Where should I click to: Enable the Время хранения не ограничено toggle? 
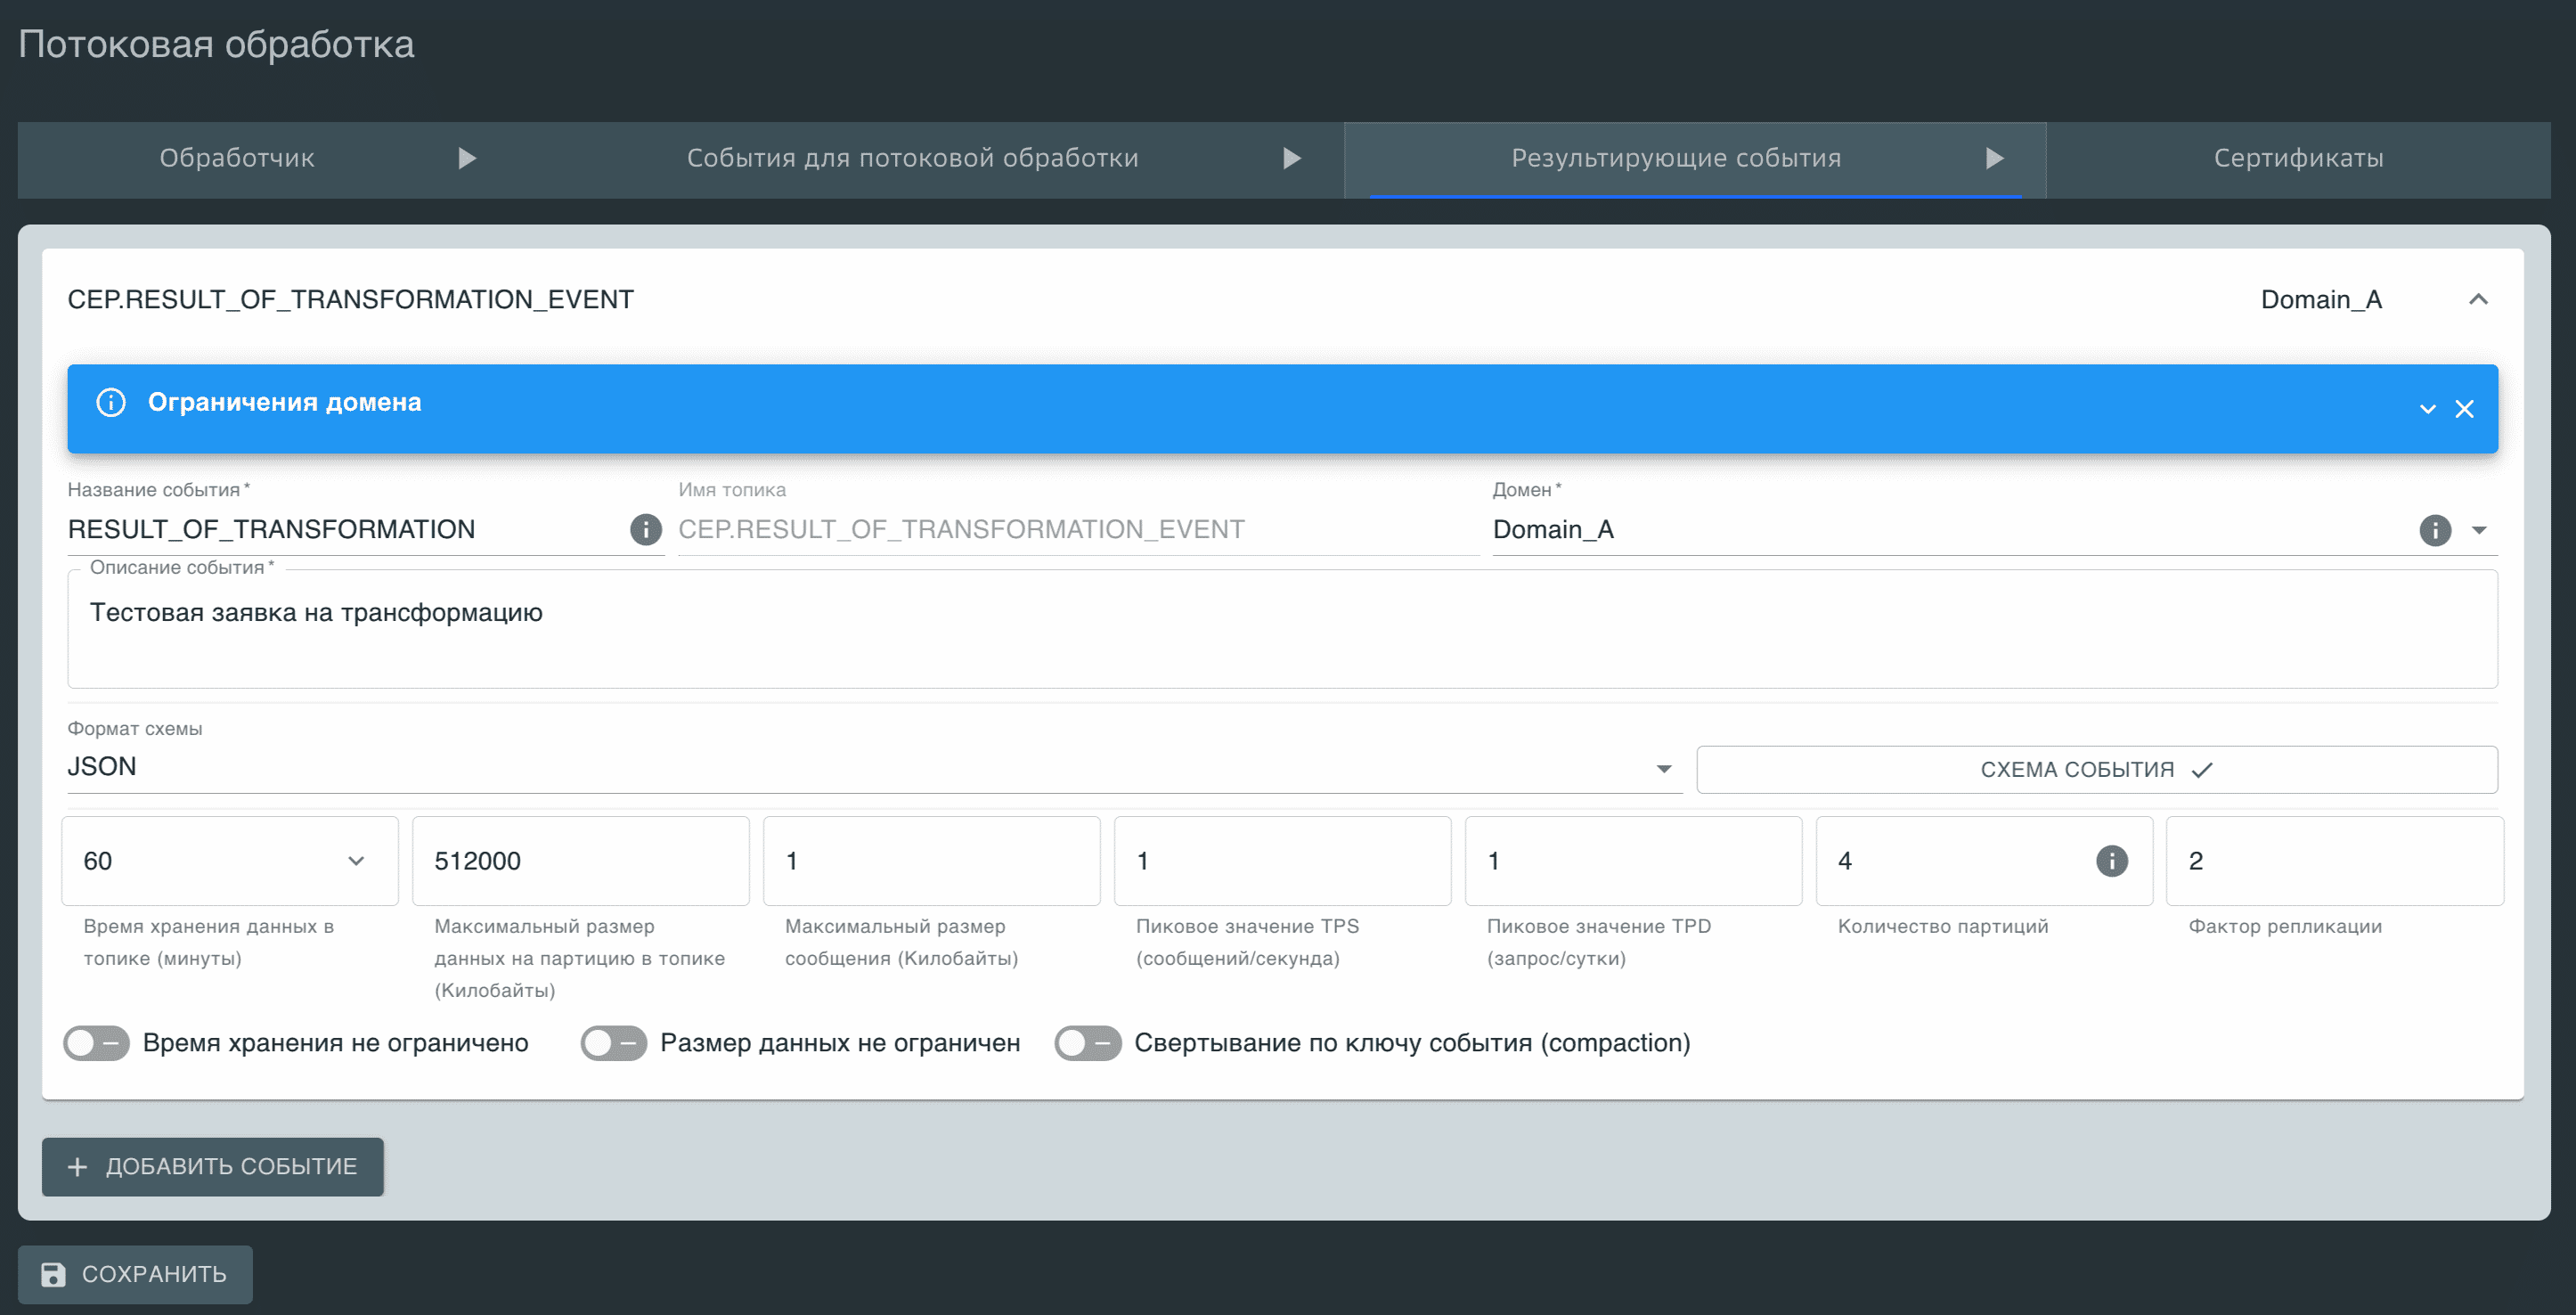(97, 1043)
